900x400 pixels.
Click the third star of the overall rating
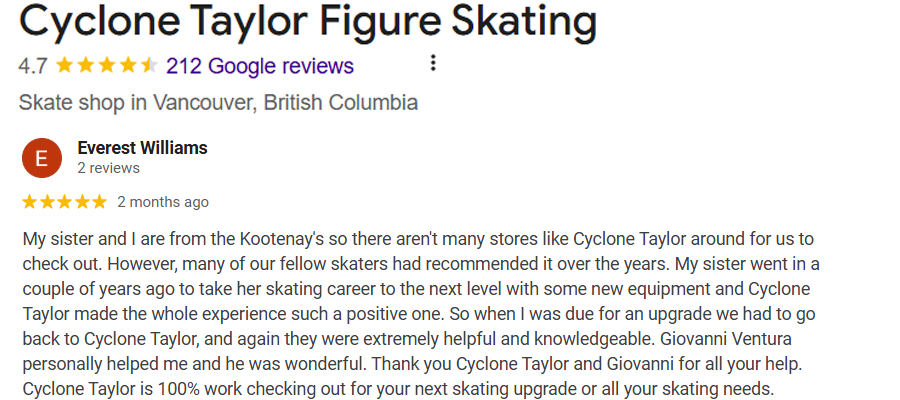click(107, 66)
